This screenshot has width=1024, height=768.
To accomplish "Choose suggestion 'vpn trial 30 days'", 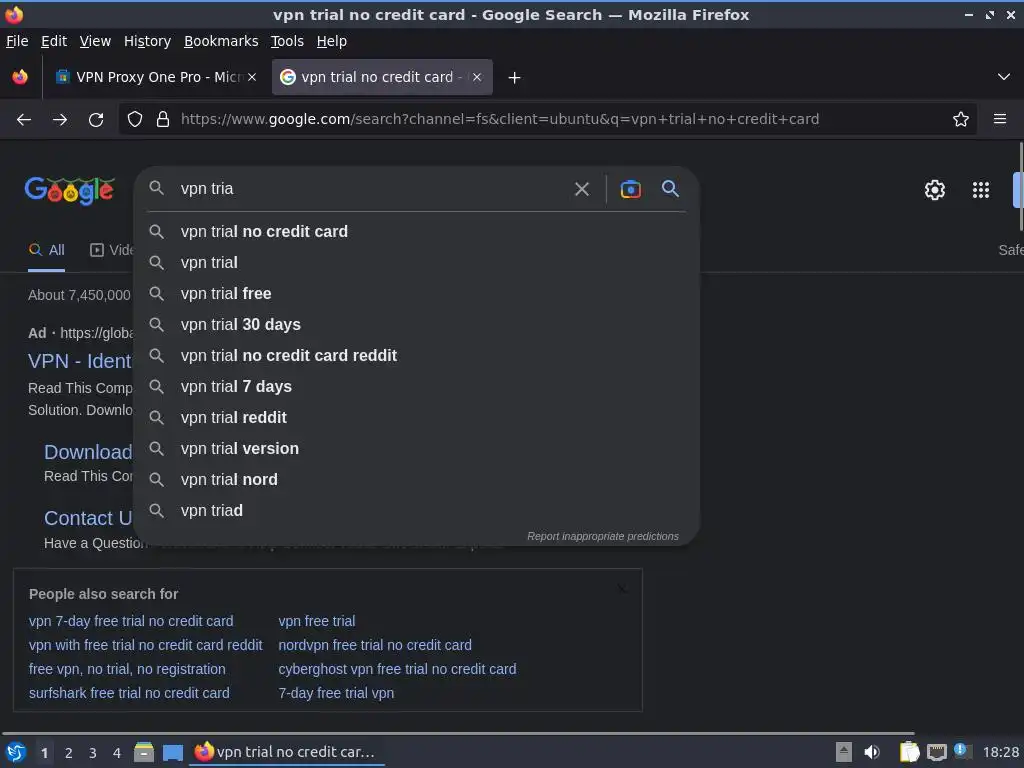I will click(416, 325).
